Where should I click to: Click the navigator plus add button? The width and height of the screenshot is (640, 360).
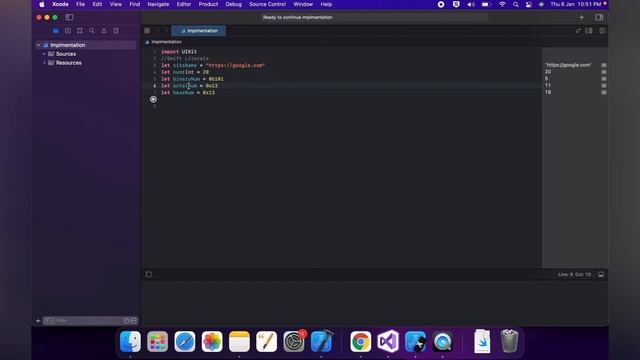(x=38, y=321)
